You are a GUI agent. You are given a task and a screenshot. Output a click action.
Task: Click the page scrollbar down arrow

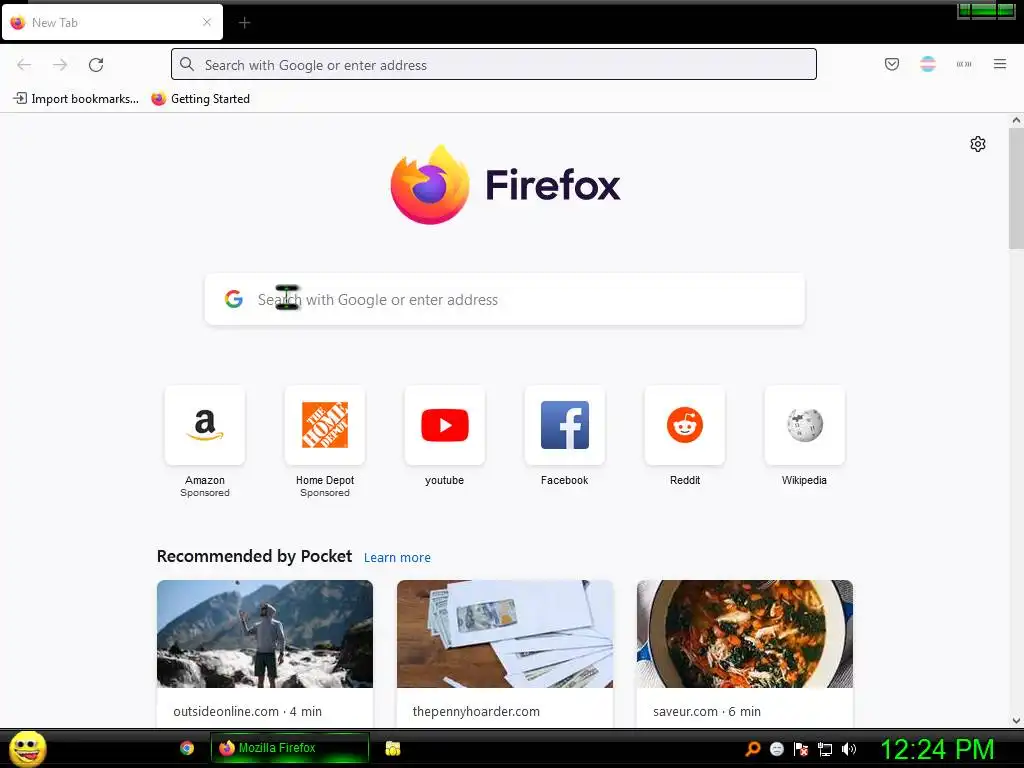[1016, 721]
